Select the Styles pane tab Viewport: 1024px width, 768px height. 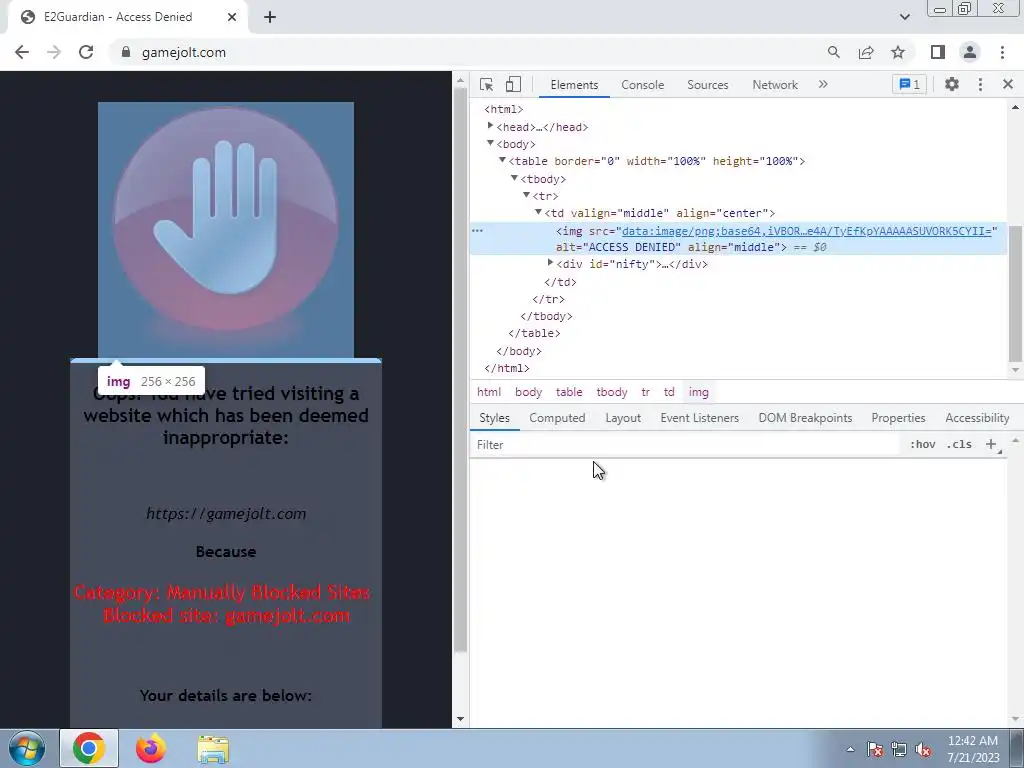494,418
